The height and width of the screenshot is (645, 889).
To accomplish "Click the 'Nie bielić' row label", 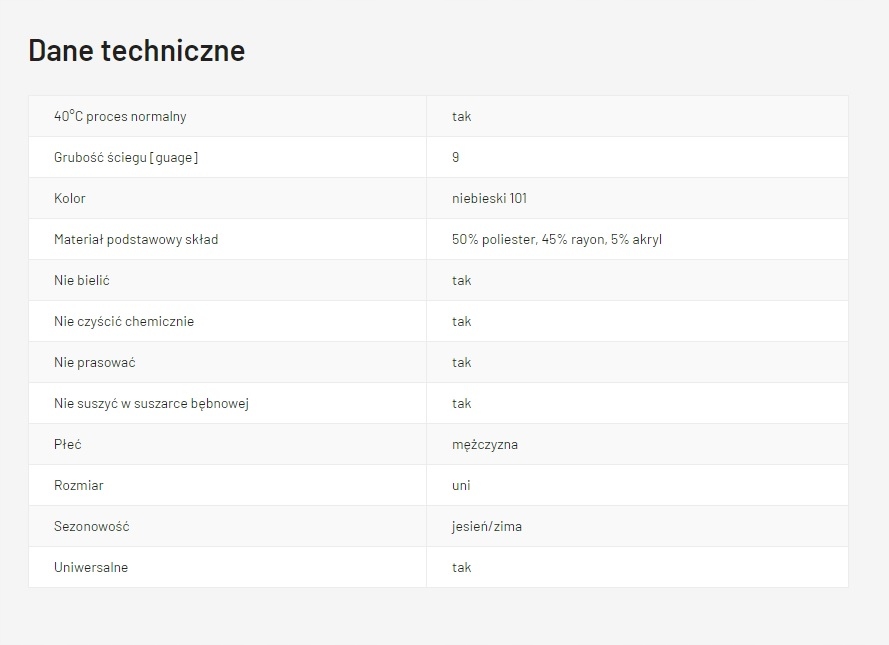I will point(82,280).
